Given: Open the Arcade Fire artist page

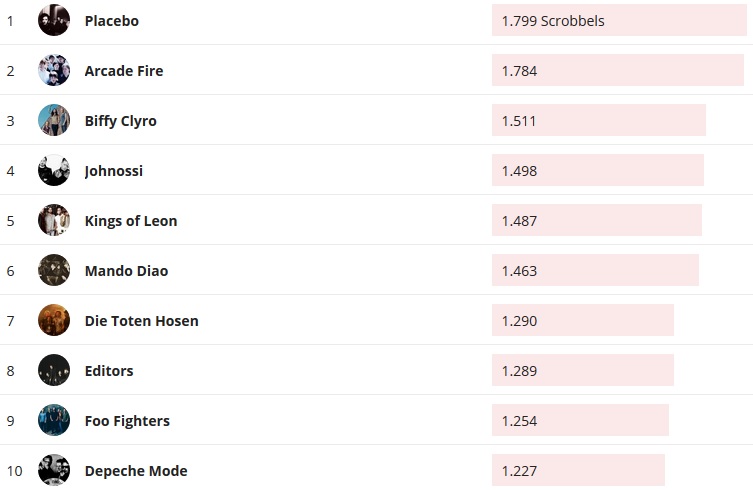Looking at the screenshot, I should 123,71.
